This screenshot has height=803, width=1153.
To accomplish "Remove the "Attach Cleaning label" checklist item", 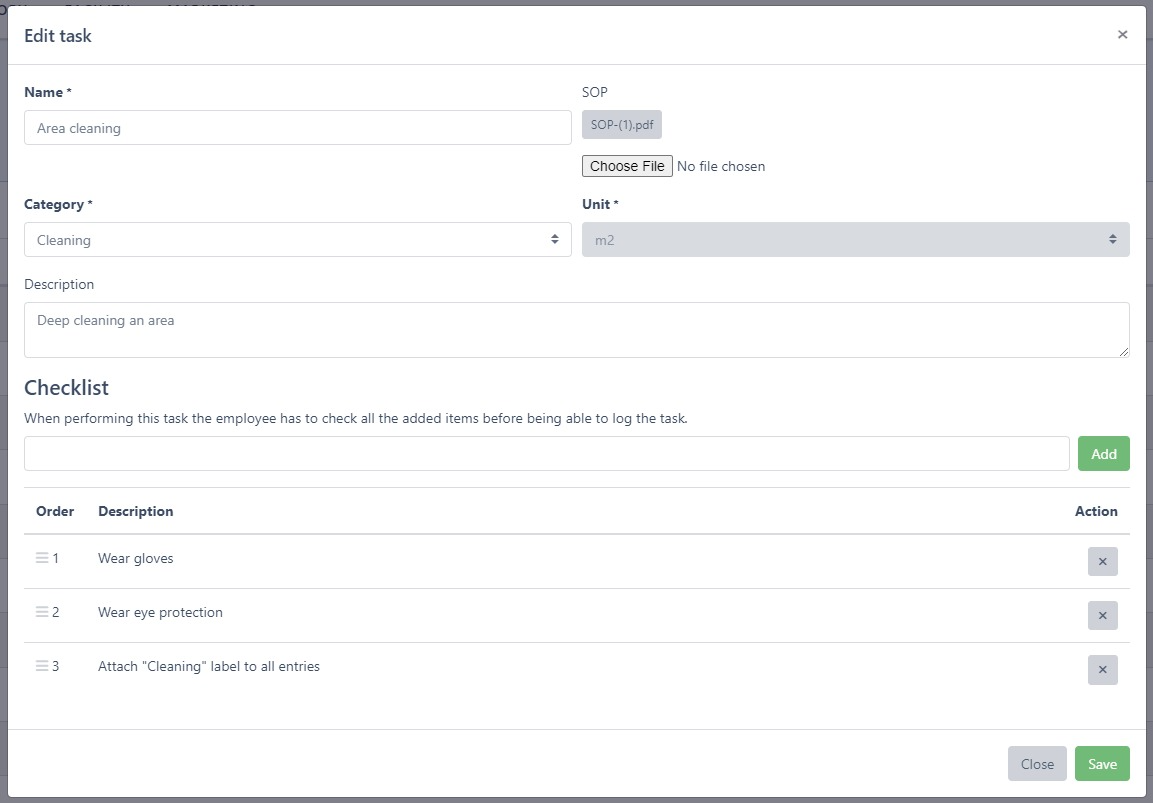I will (x=1102, y=670).
